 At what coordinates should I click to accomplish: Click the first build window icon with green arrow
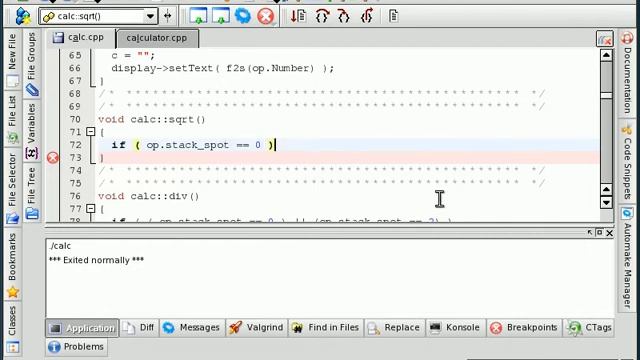[198, 16]
